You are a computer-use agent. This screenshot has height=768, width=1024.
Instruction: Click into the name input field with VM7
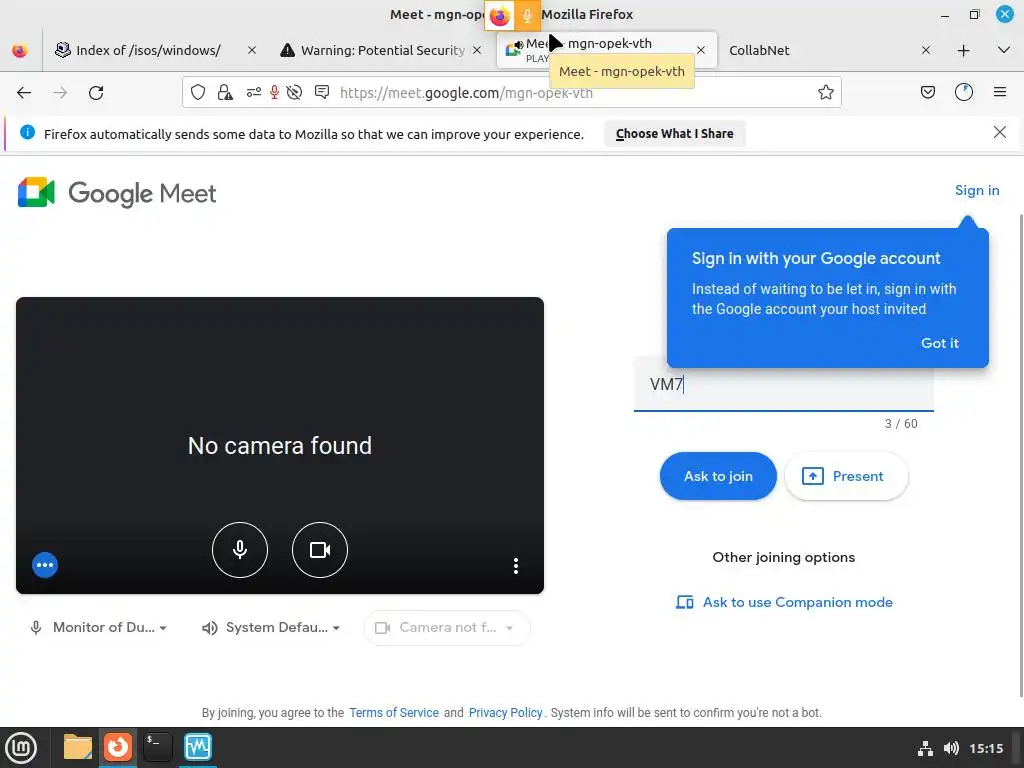pos(784,385)
